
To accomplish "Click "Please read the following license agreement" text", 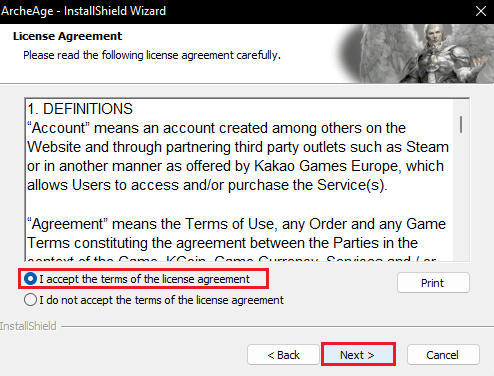I will 152,55.
